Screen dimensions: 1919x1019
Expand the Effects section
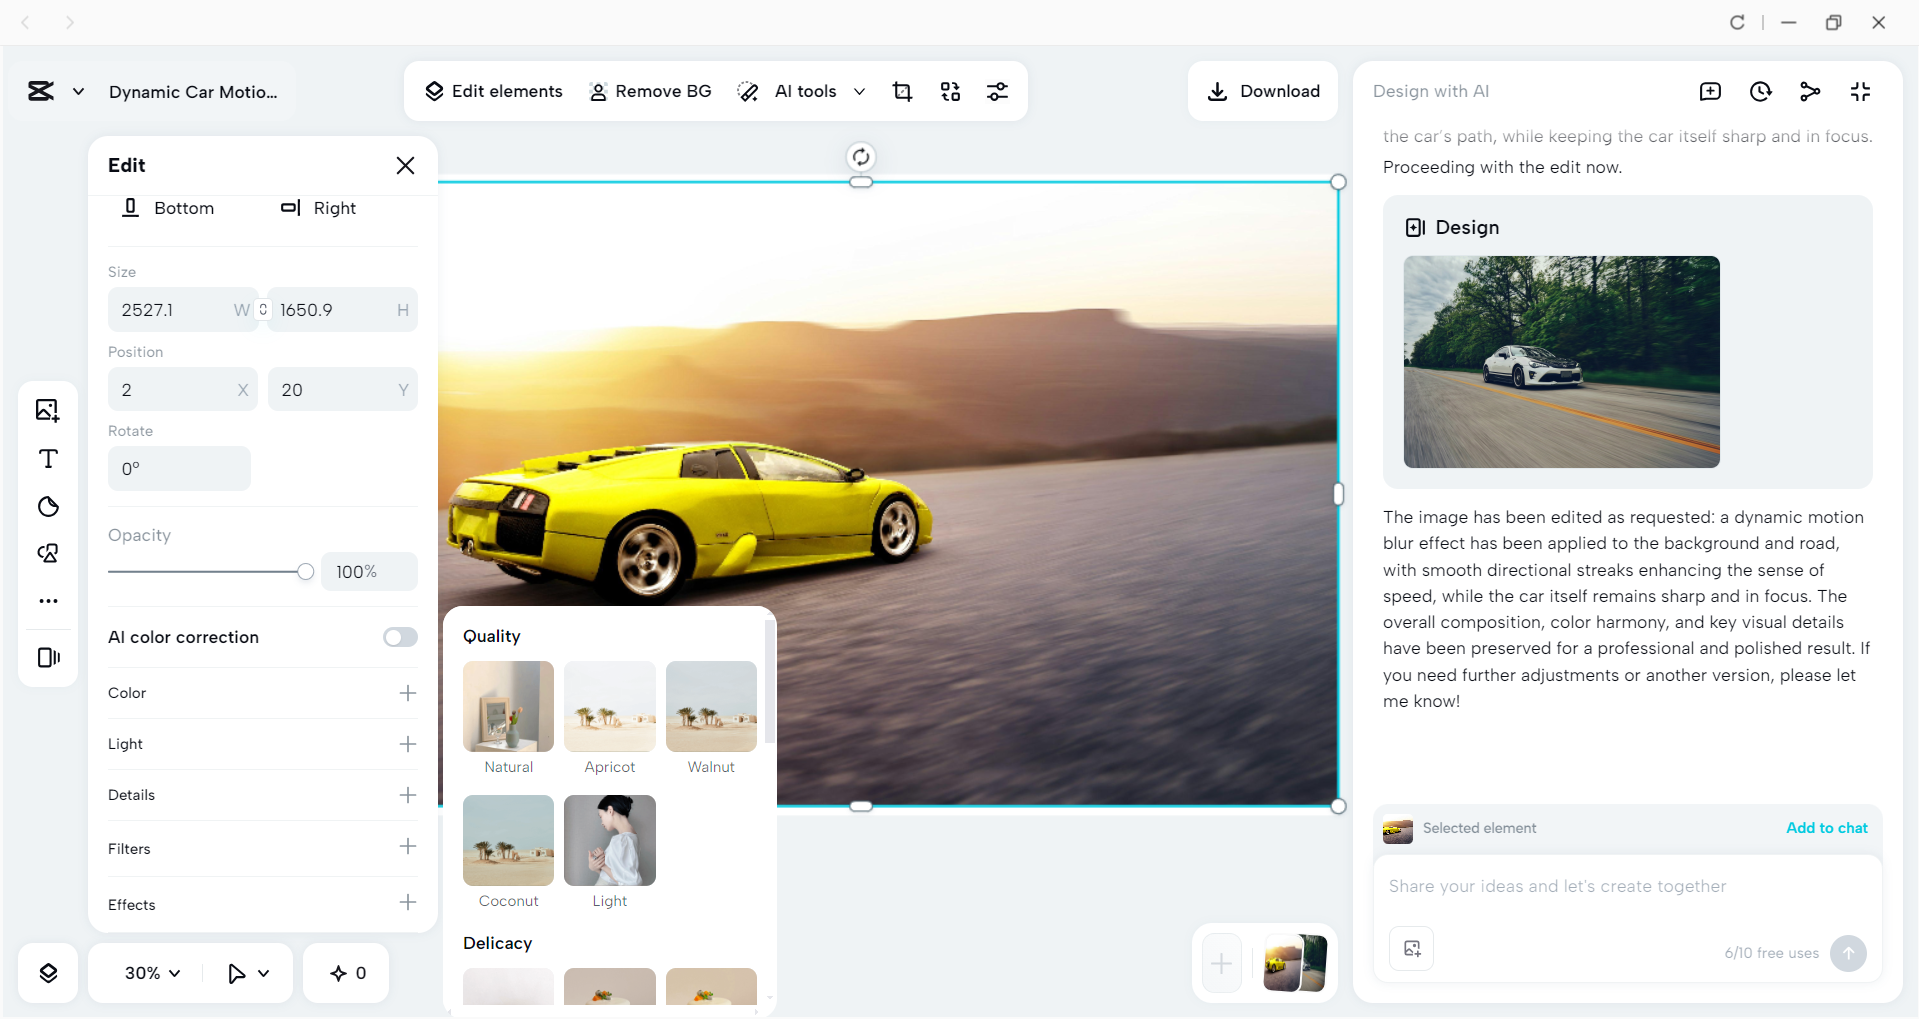(407, 902)
